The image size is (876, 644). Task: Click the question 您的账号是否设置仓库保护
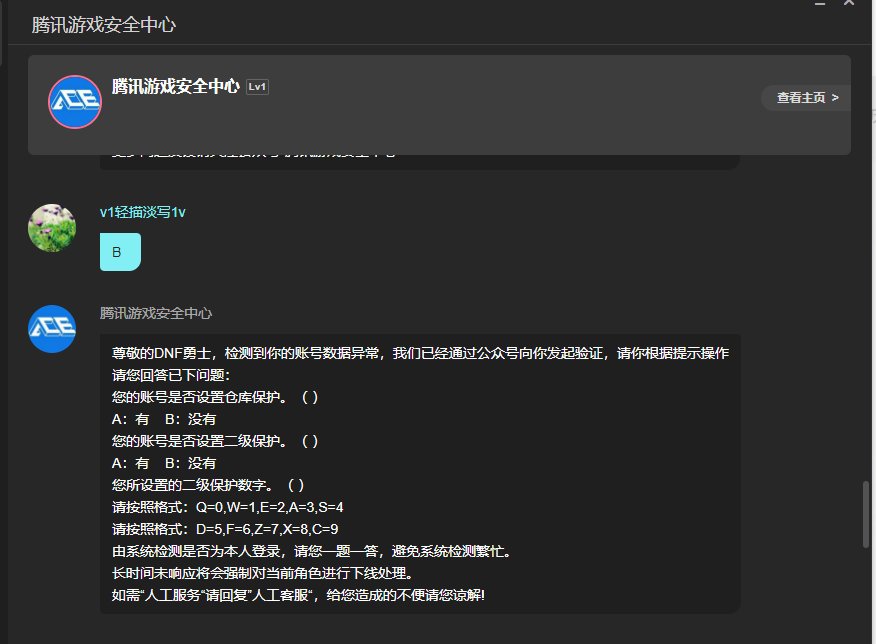pyautogui.click(x=215, y=397)
